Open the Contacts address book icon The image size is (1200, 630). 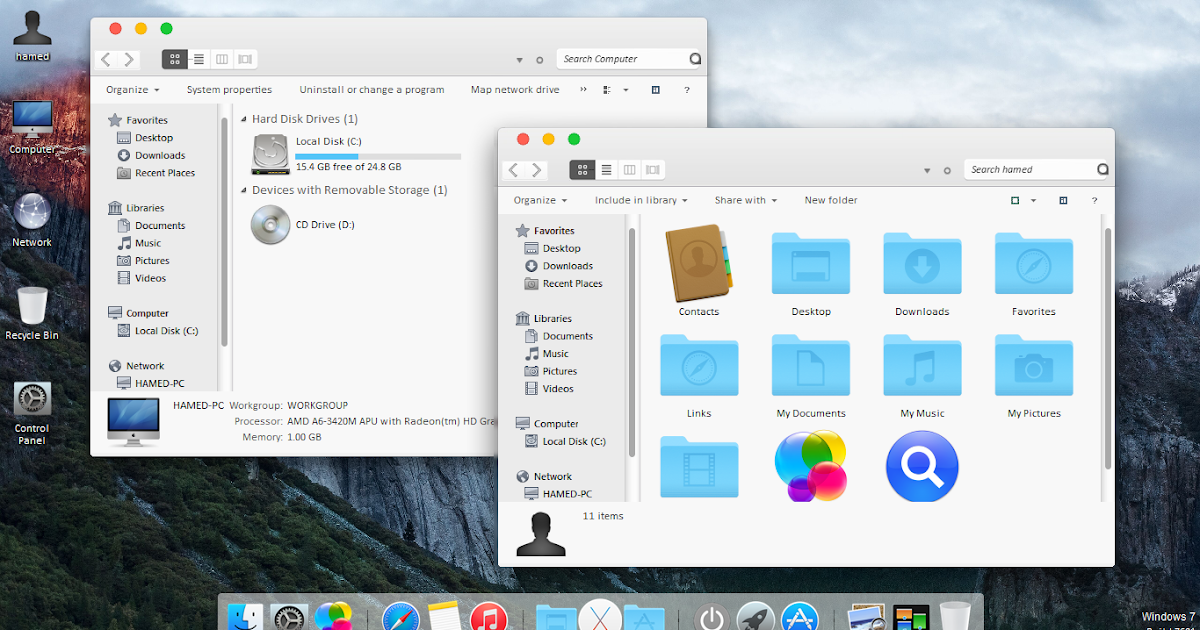pos(699,263)
